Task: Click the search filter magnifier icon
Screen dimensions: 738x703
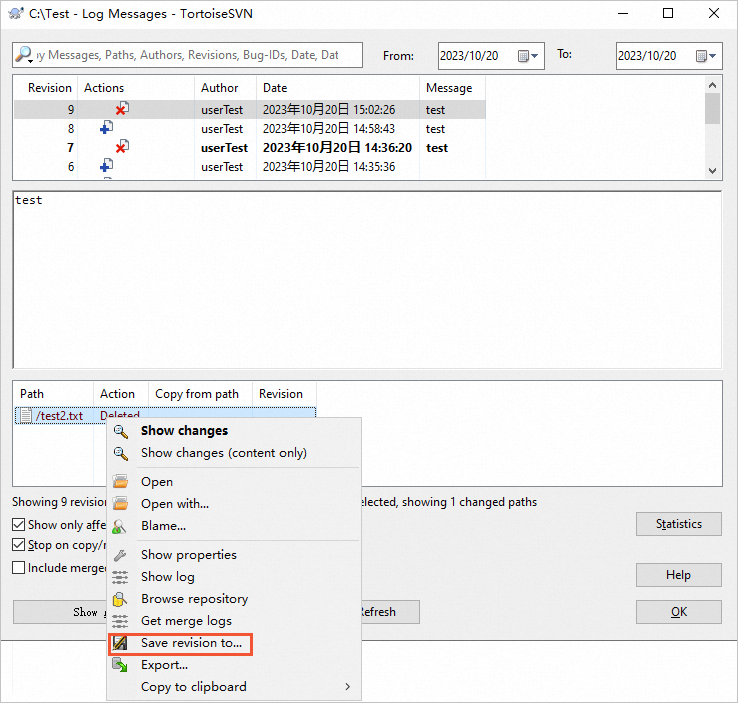Action: [24, 55]
